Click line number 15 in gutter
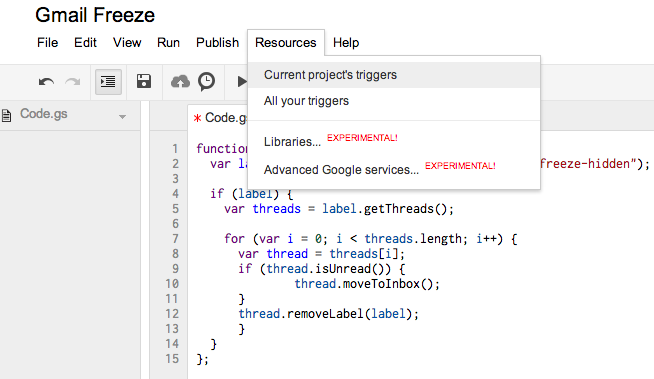Image resolution: width=654 pixels, height=379 pixels. pyautogui.click(x=172, y=359)
